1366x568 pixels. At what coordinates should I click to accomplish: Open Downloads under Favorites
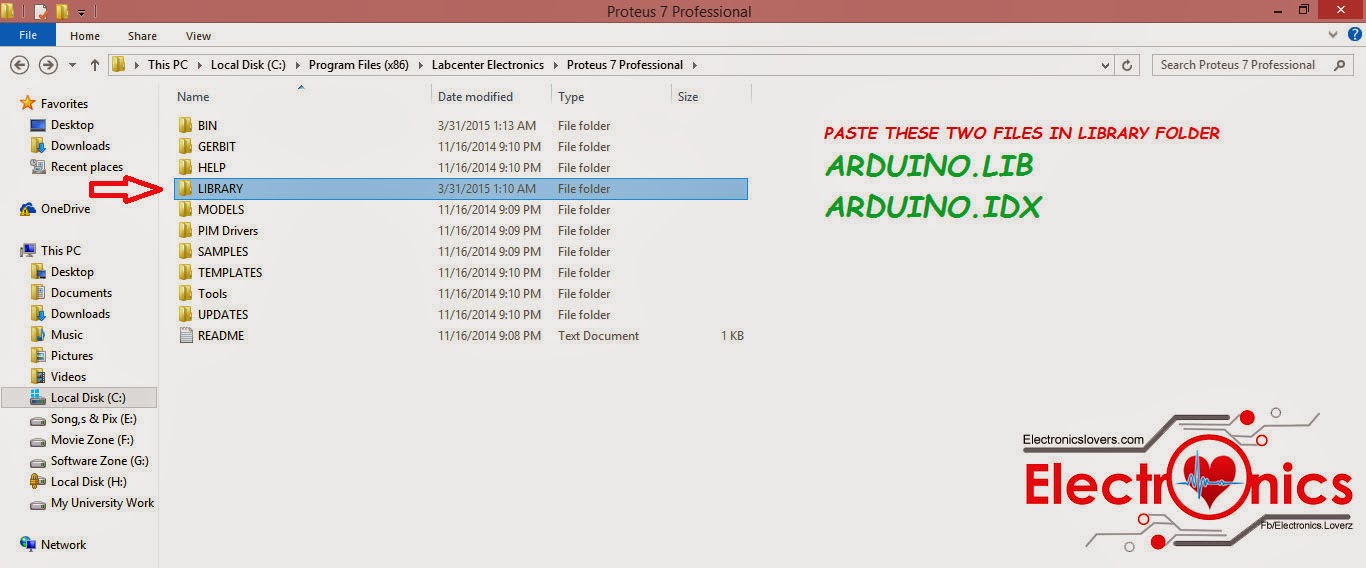pyautogui.click(x=80, y=146)
